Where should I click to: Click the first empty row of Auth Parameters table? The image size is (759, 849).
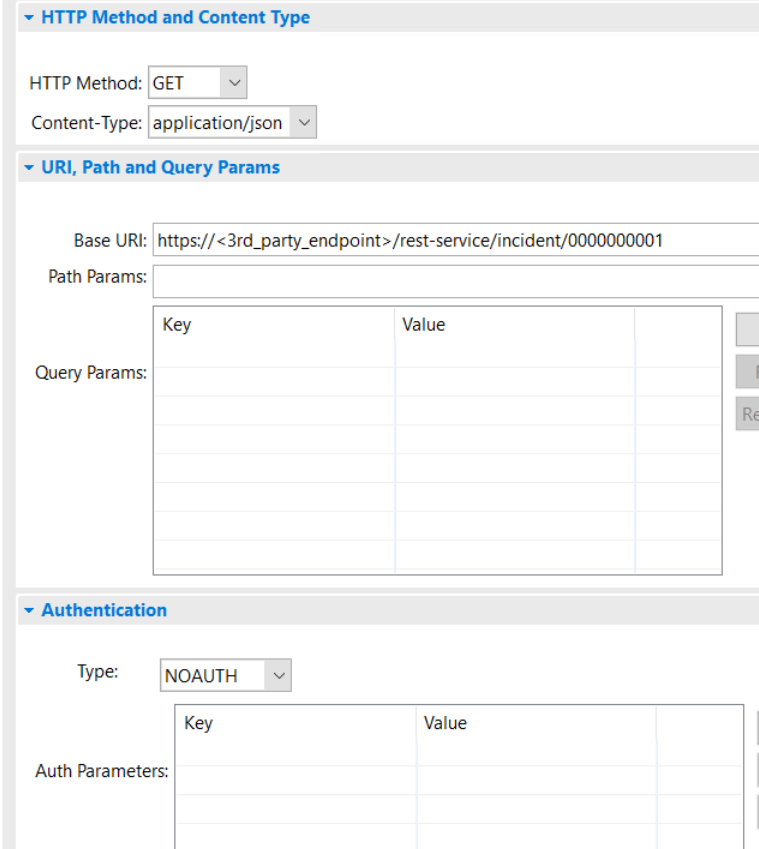(459, 752)
